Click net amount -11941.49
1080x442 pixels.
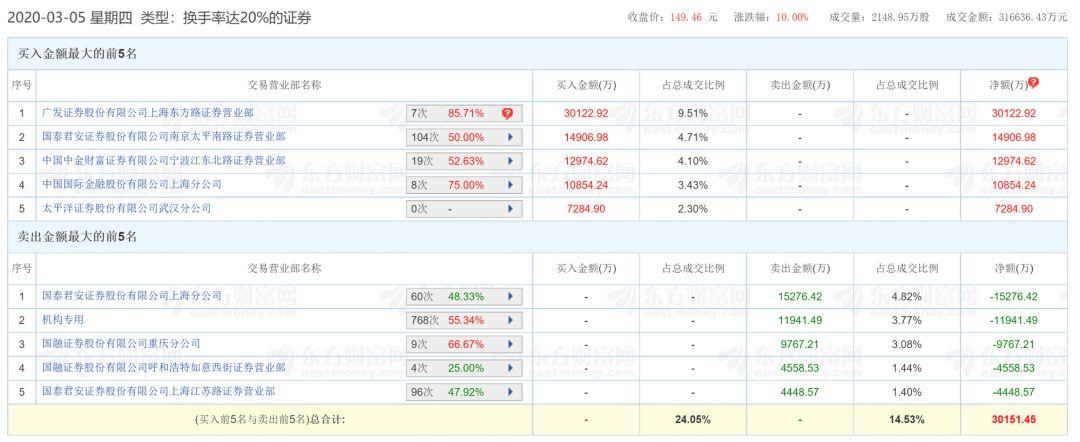pos(1013,321)
